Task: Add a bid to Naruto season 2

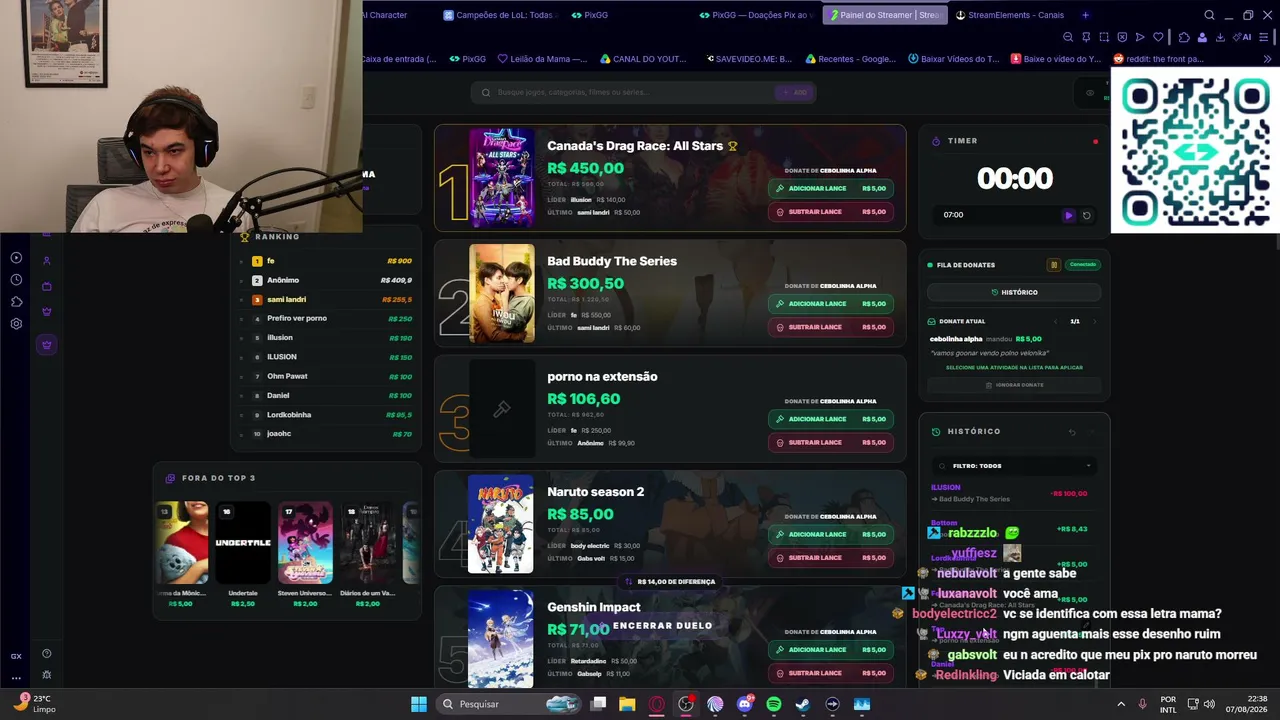Action: click(830, 534)
